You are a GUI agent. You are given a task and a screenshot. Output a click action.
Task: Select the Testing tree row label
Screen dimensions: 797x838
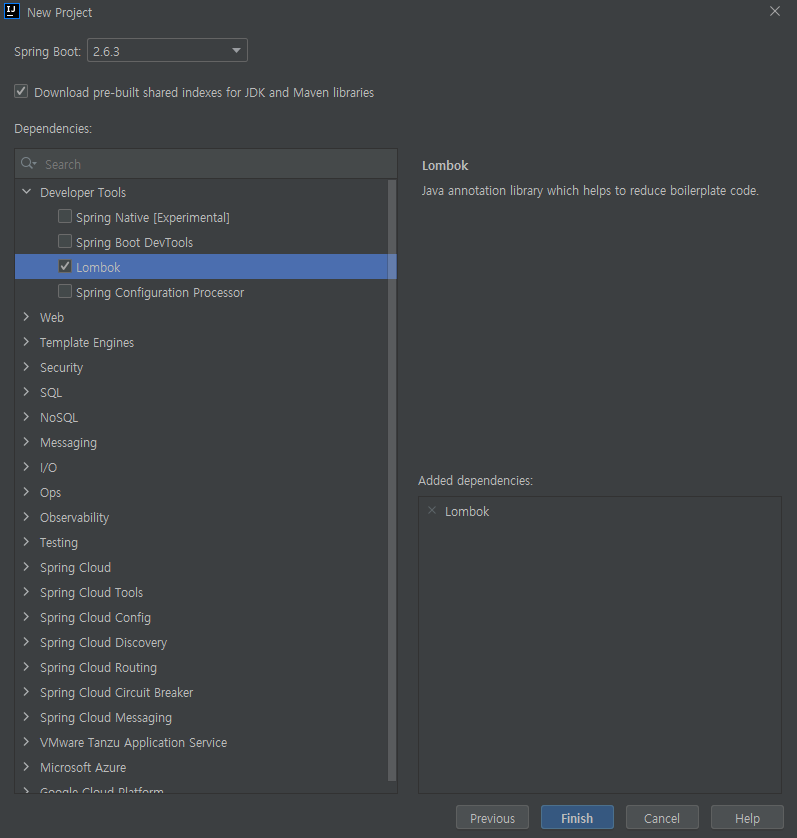click(59, 542)
